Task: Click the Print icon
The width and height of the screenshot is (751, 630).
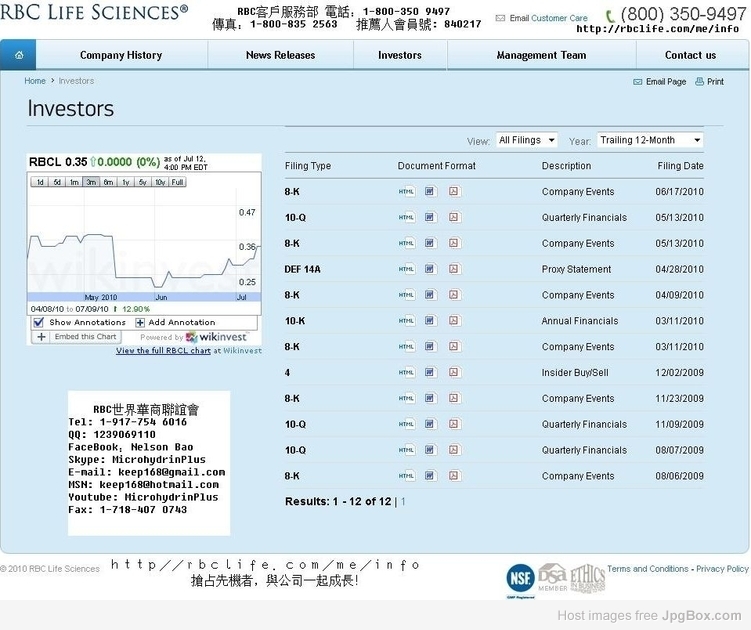Action: [699, 81]
